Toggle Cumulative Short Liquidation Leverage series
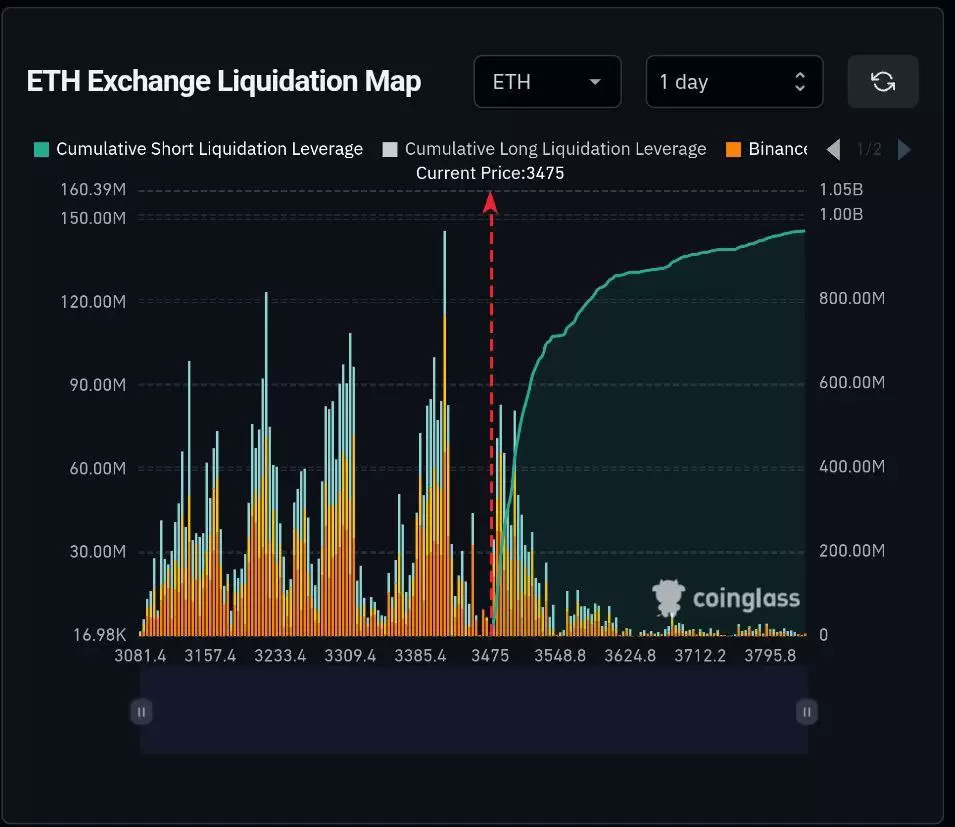The image size is (955, 827). point(209,149)
